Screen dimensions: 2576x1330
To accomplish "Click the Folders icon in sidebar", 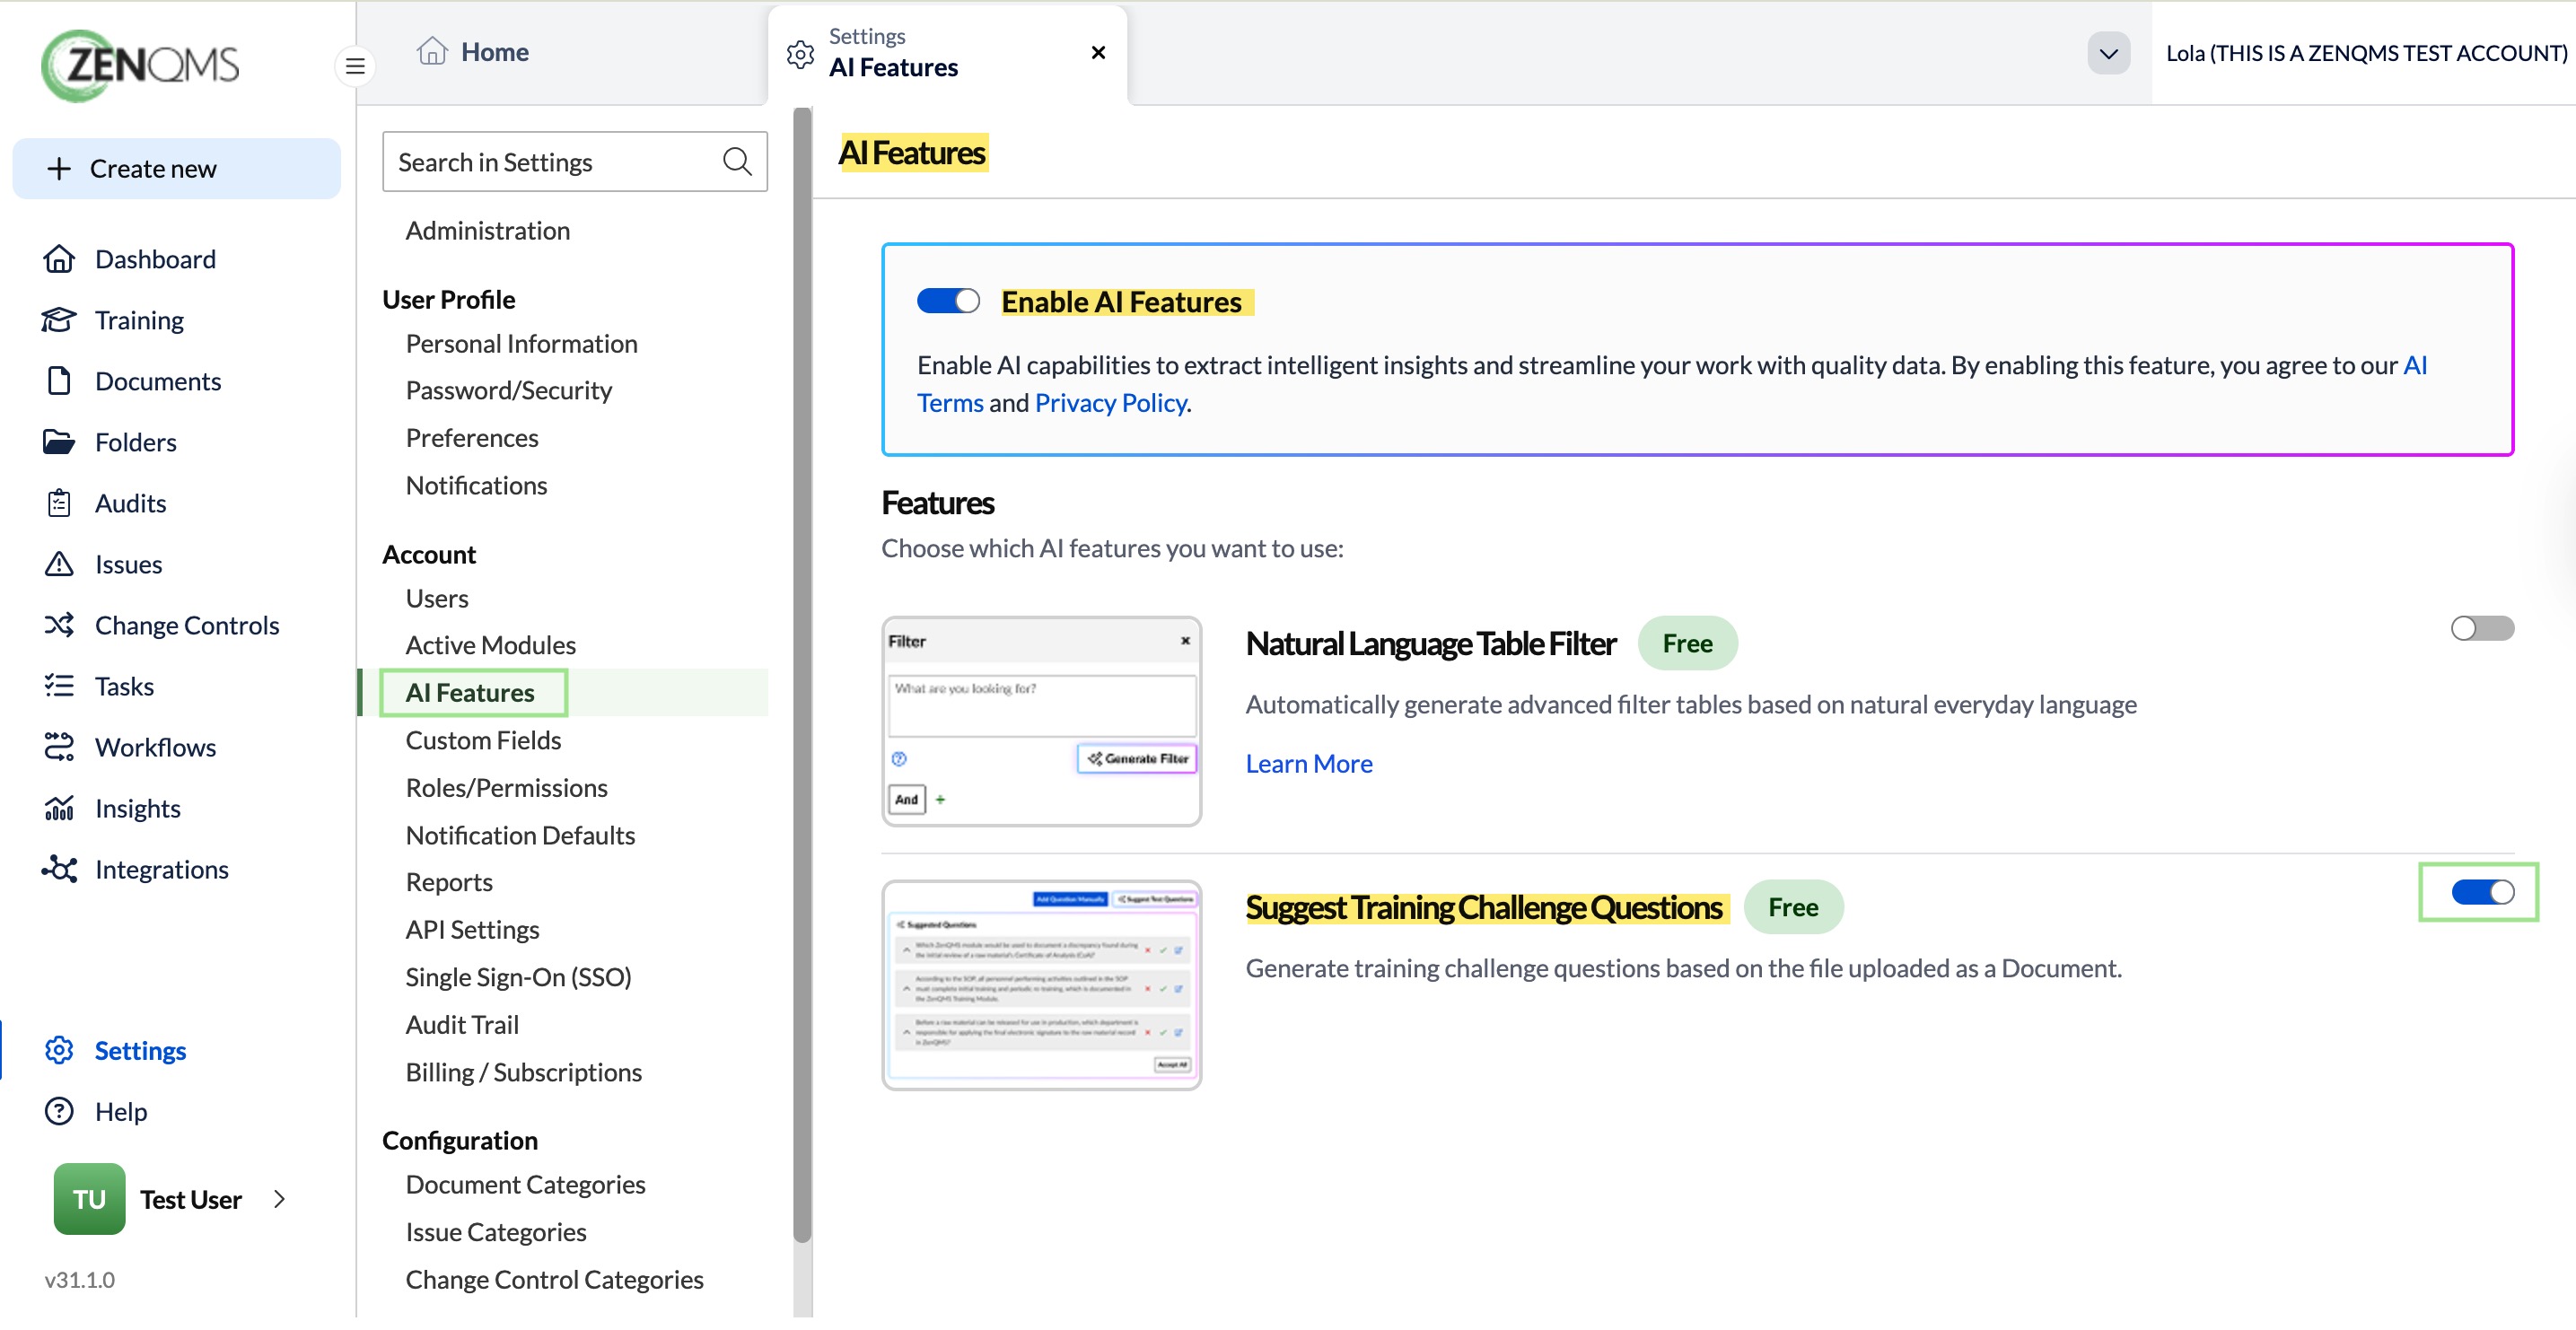I will point(59,443).
